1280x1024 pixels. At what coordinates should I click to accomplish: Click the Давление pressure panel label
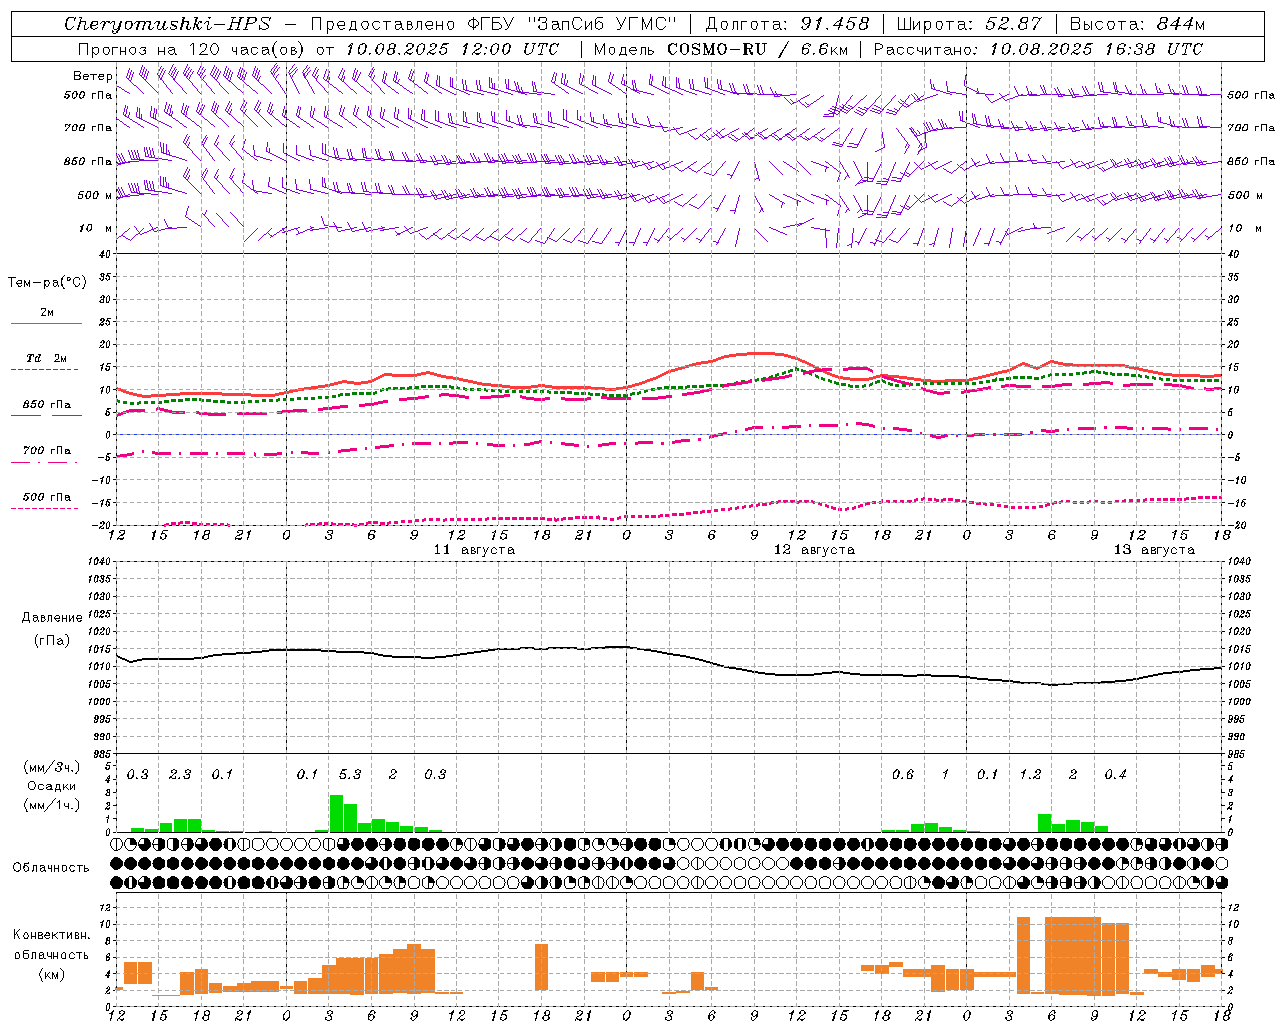tap(51, 618)
